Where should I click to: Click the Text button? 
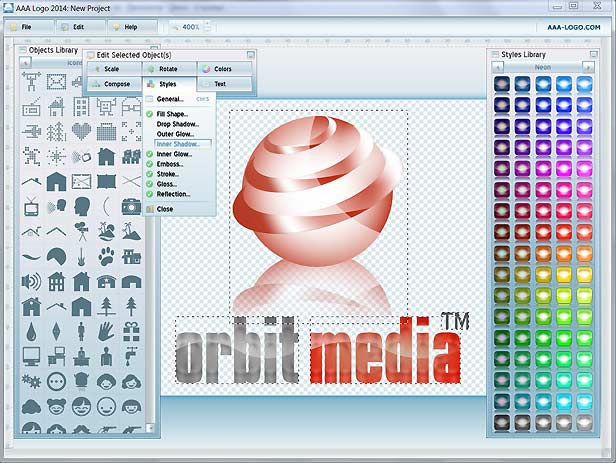[224, 84]
